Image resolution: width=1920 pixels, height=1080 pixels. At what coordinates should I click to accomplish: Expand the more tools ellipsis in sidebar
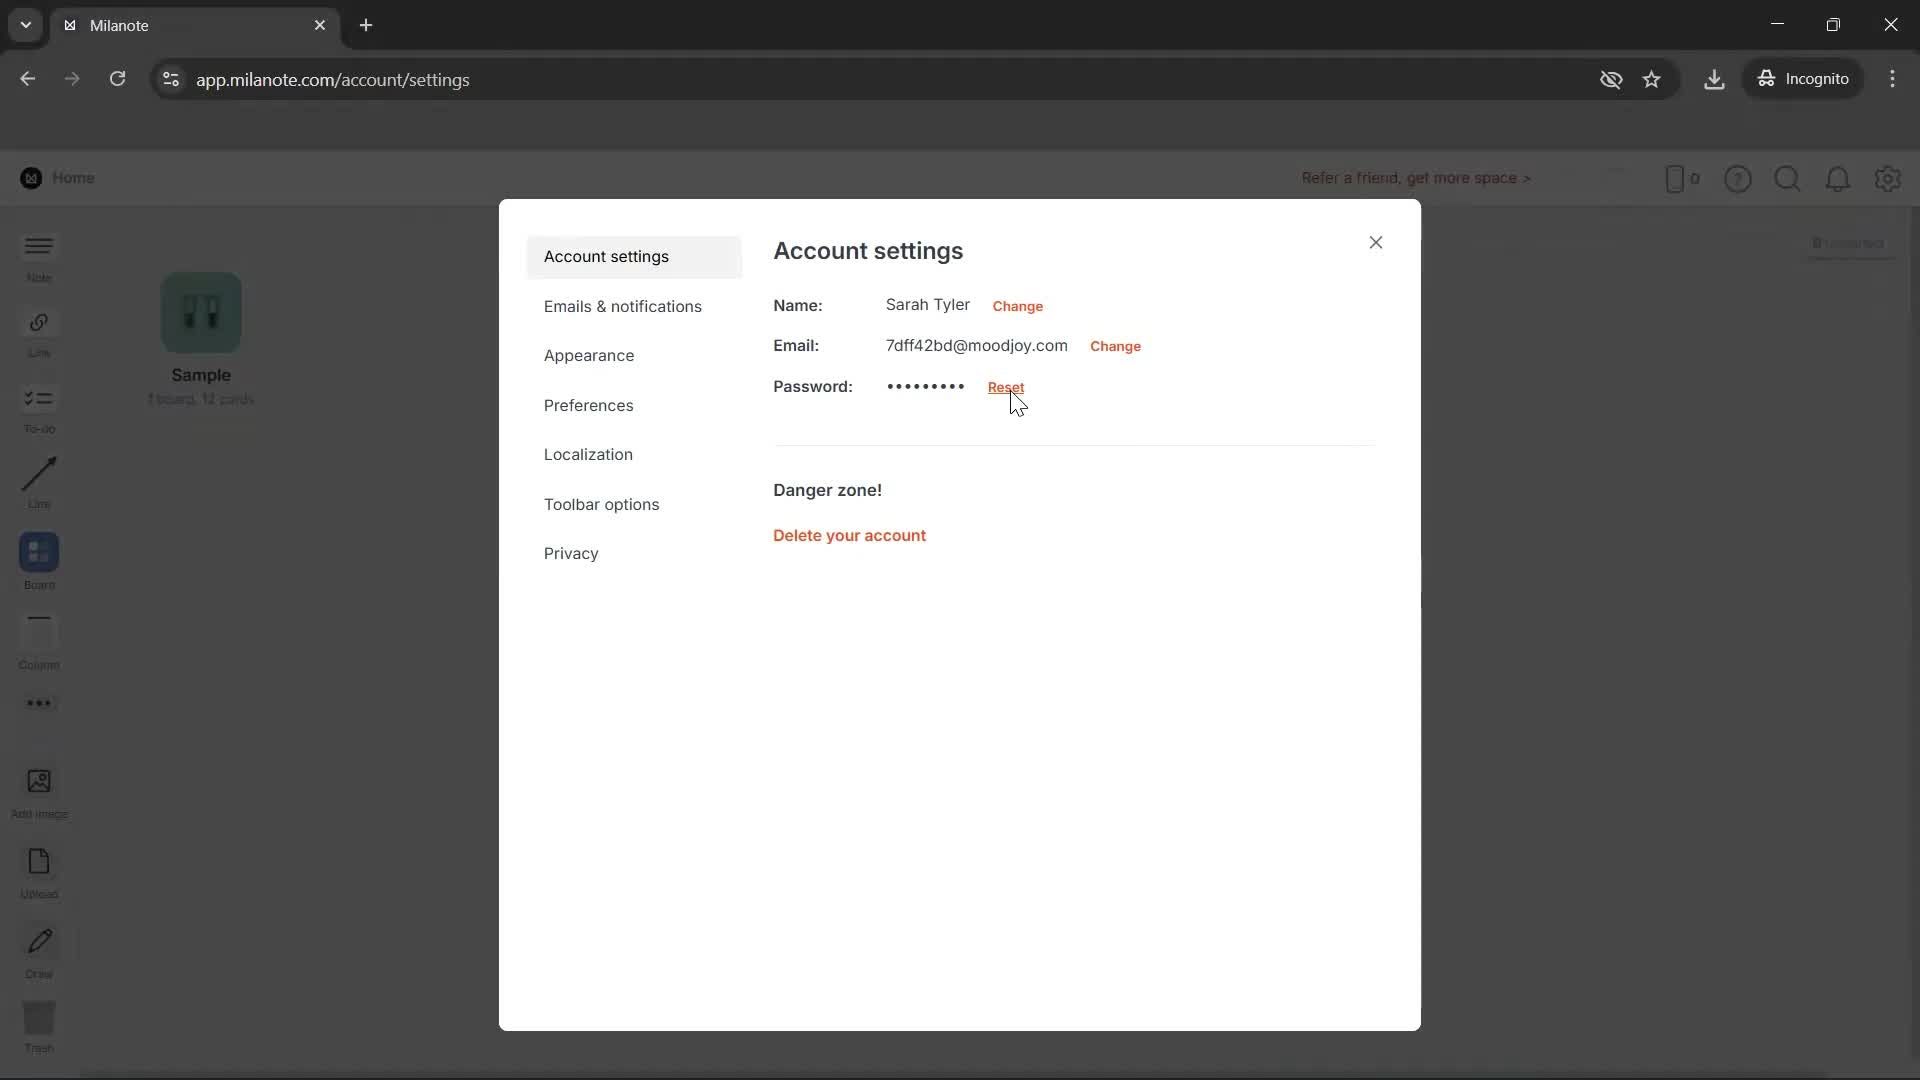tap(38, 704)
